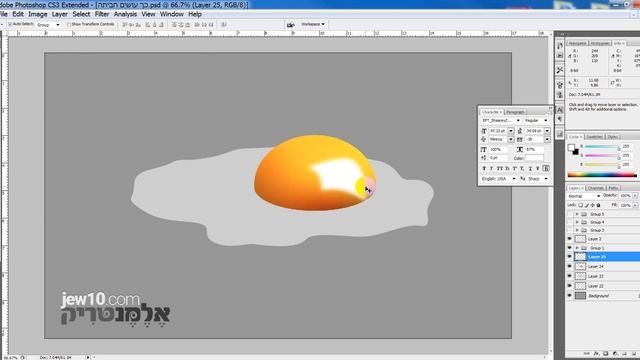
Task: Click the red channel slider in Color panel
Action: 602,147
